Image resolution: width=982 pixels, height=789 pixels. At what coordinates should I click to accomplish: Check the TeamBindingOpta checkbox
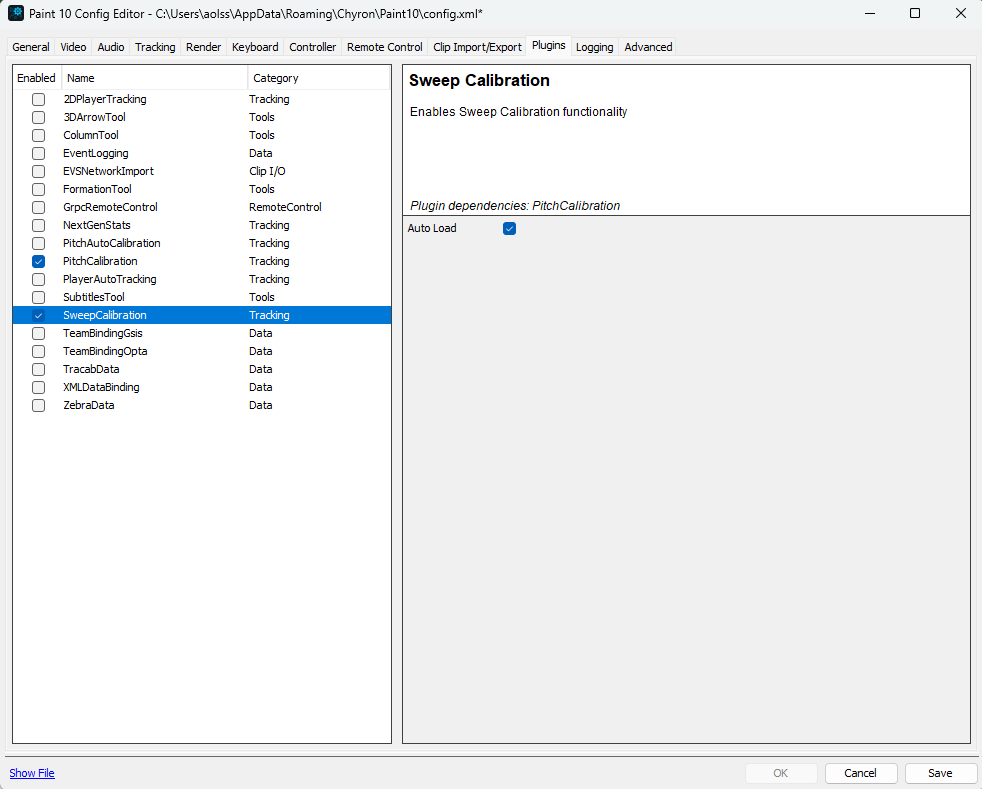coord(38,351)
